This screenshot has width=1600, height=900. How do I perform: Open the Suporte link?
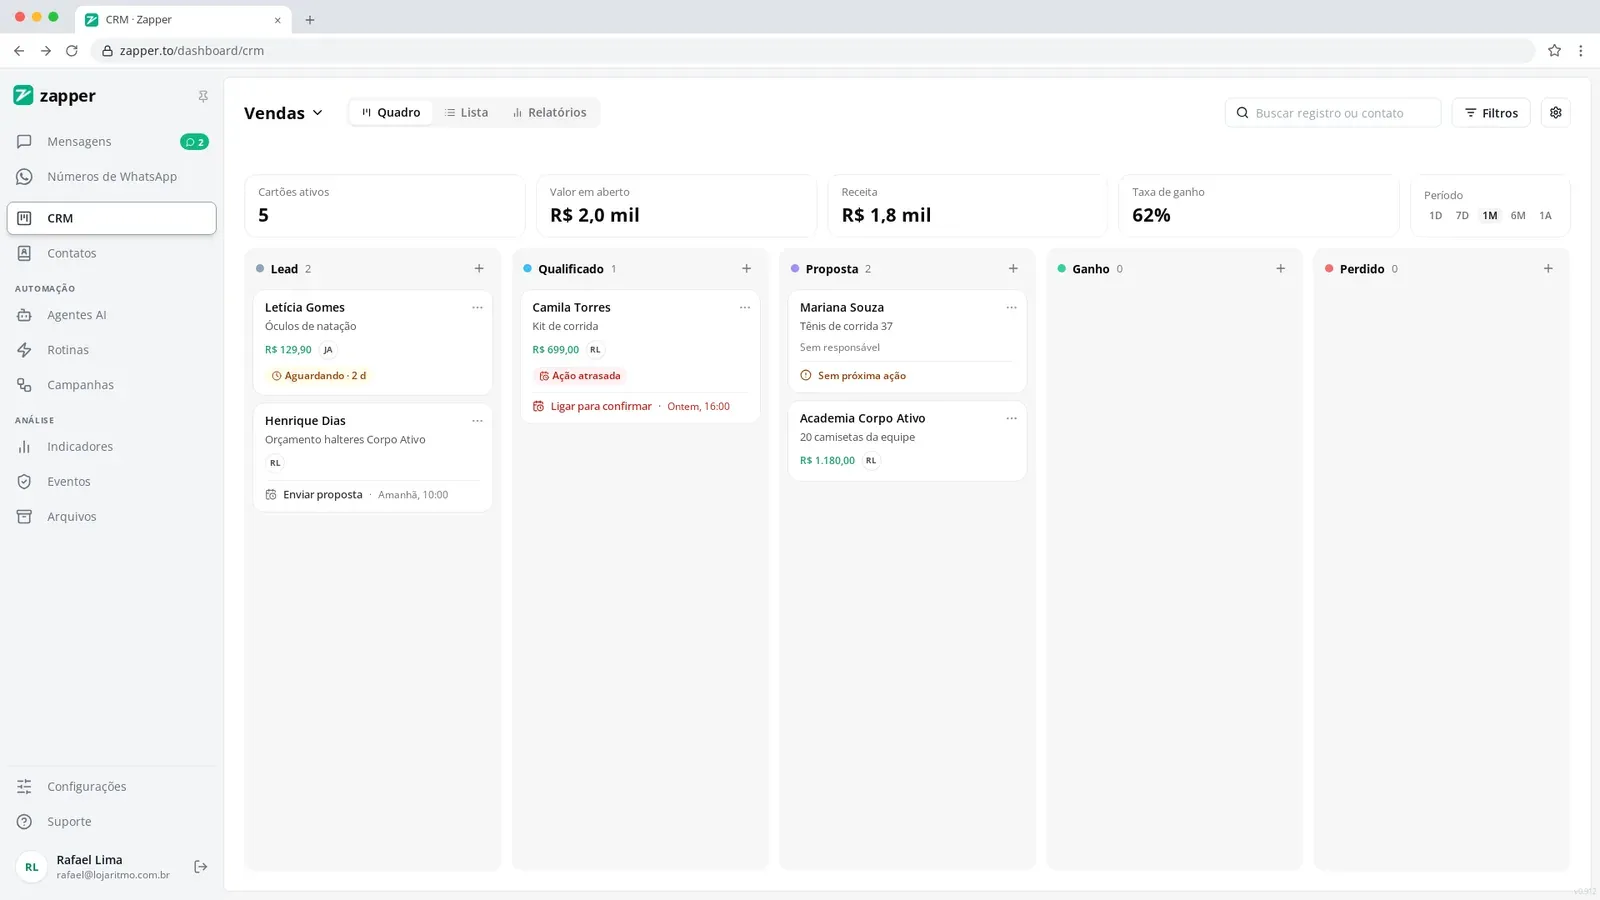tap(111, 822)
